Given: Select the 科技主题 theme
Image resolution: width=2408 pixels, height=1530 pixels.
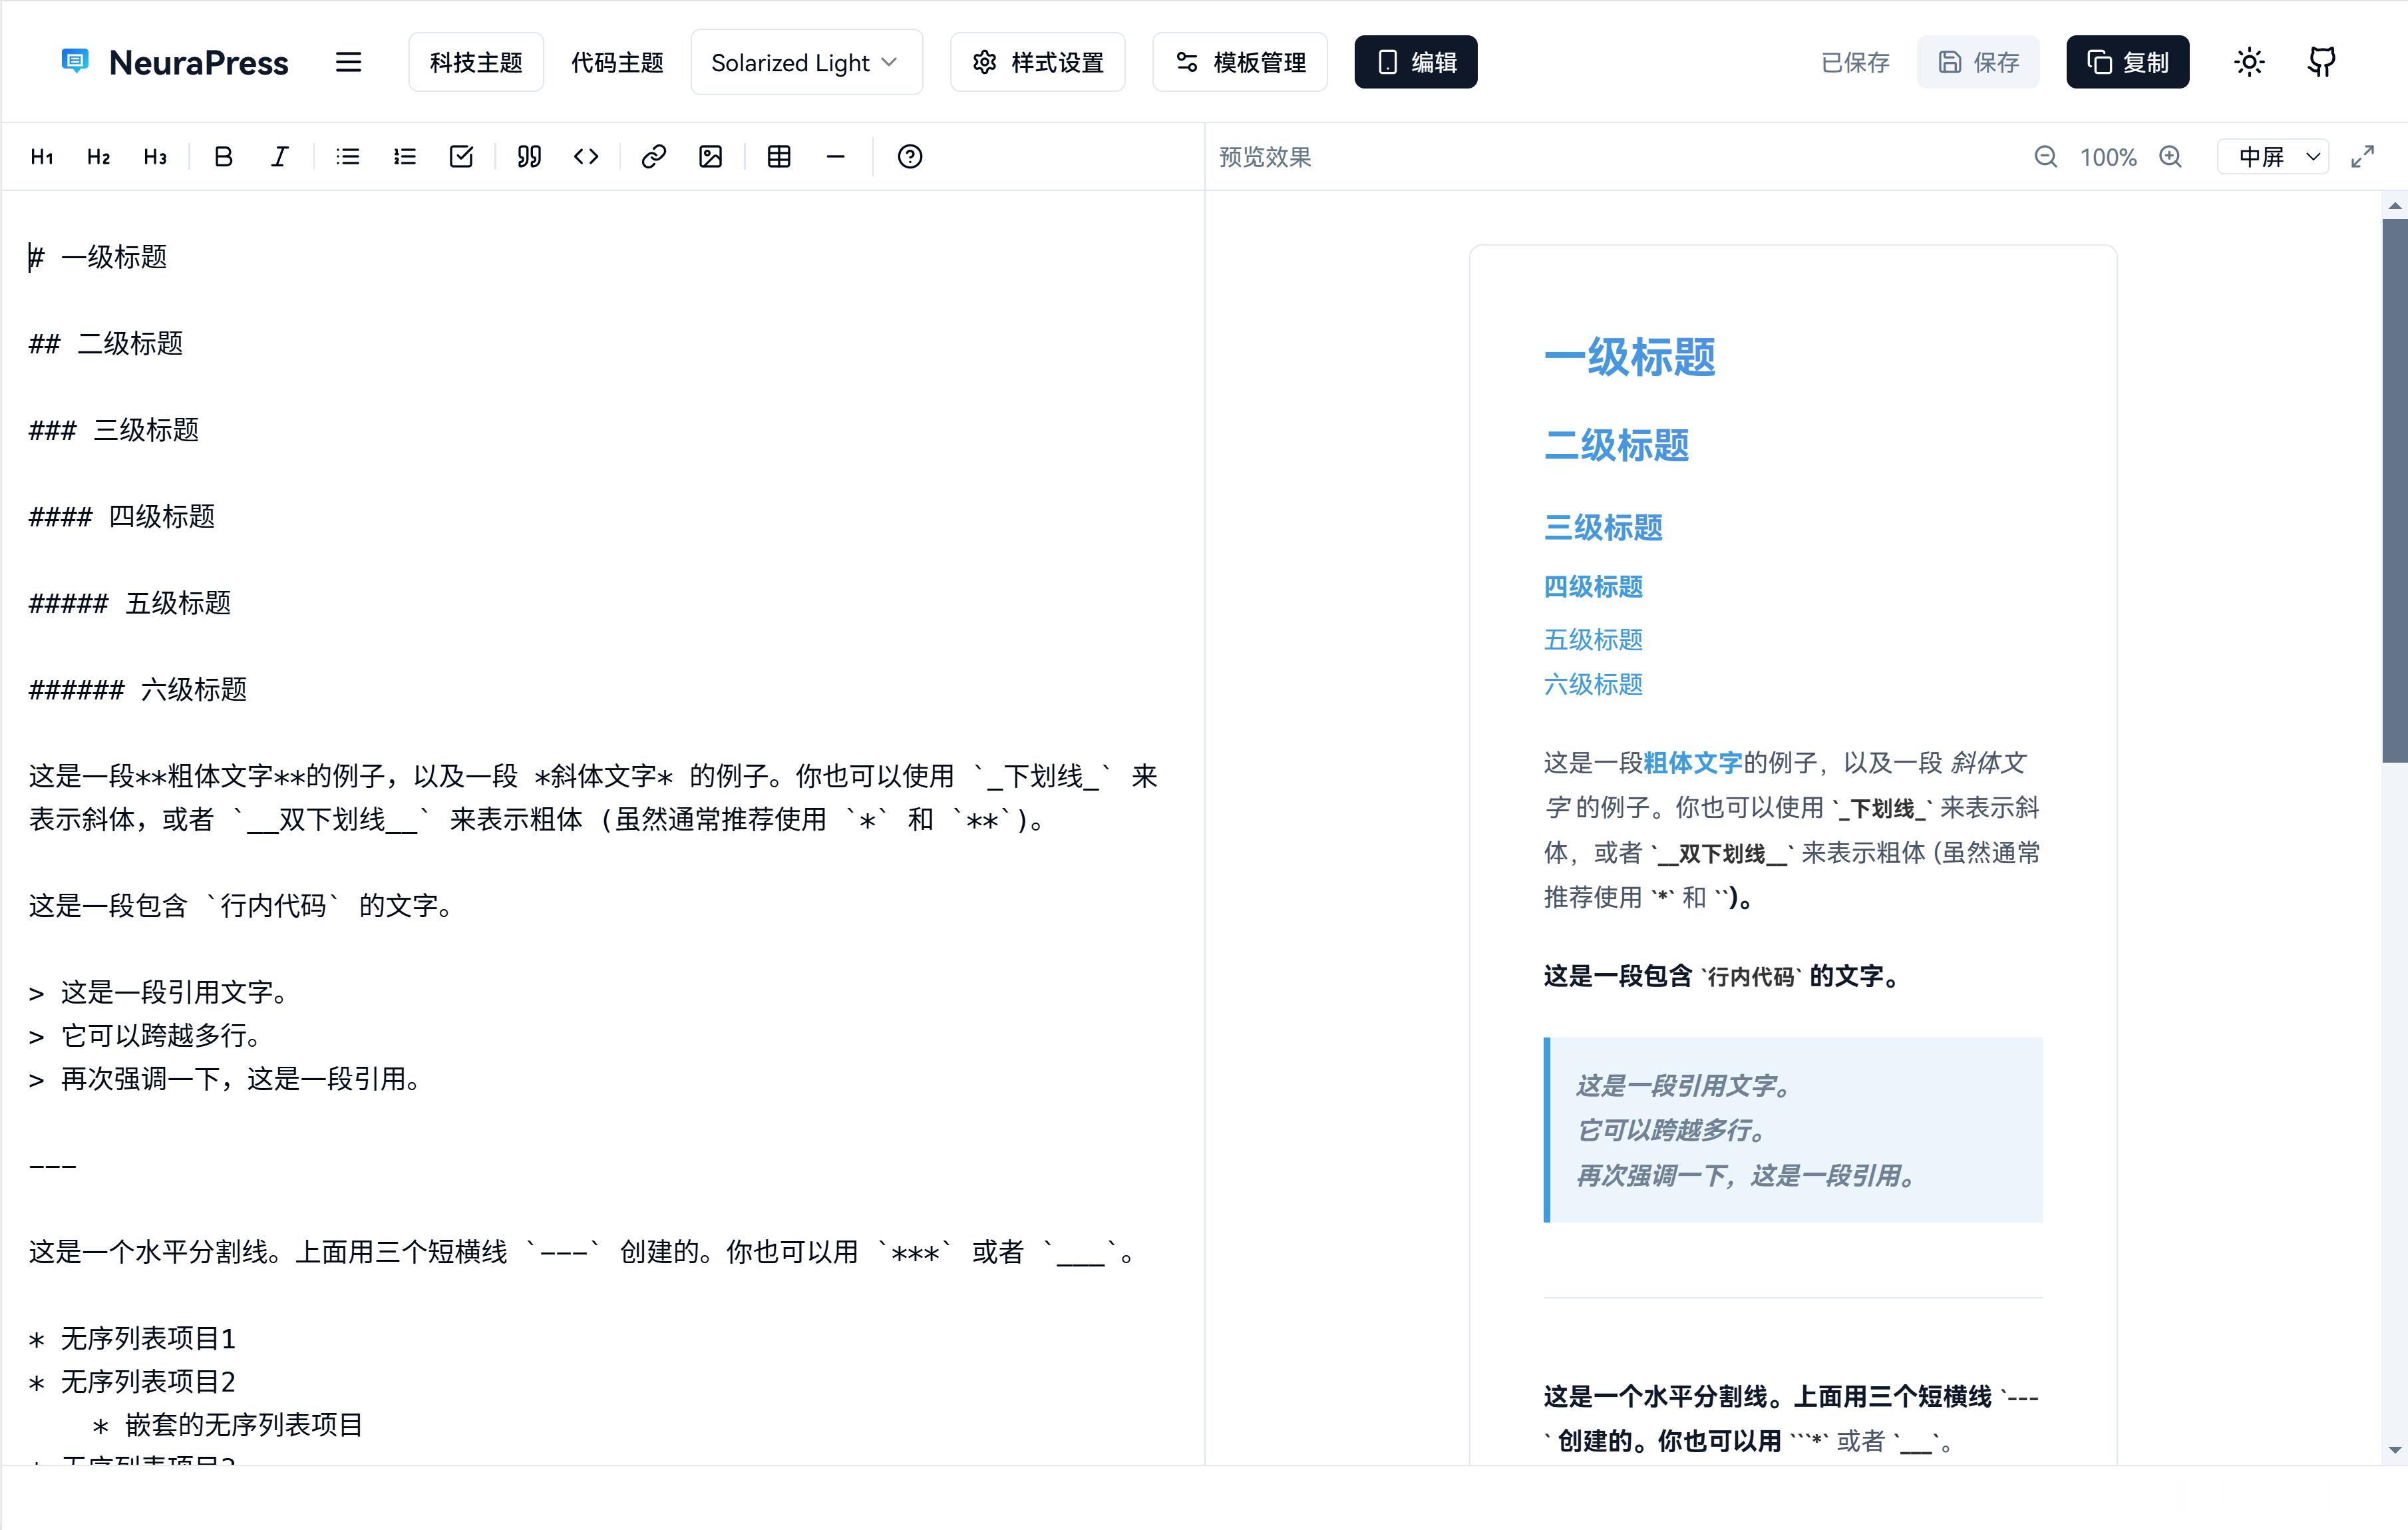Looking at the screenshot, I should click(x=476, y=62).
